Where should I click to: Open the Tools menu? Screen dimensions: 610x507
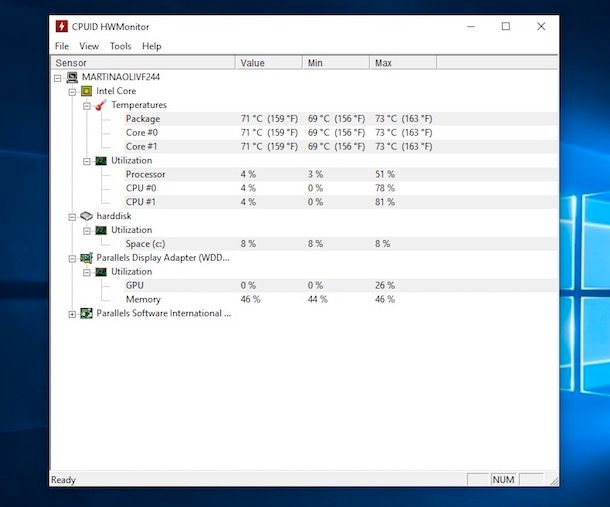click(120, 46)
